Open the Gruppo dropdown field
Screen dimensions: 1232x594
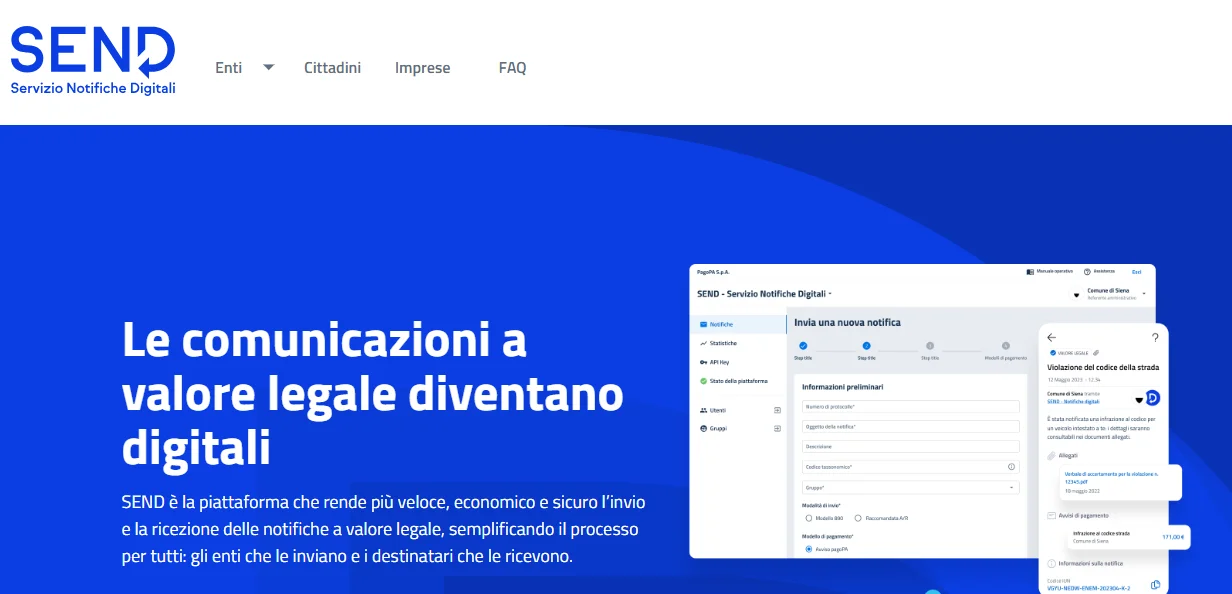(910, 487)
